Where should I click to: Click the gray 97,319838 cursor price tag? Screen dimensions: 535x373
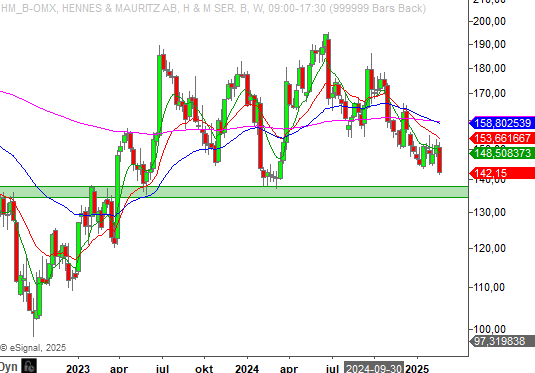502,341
